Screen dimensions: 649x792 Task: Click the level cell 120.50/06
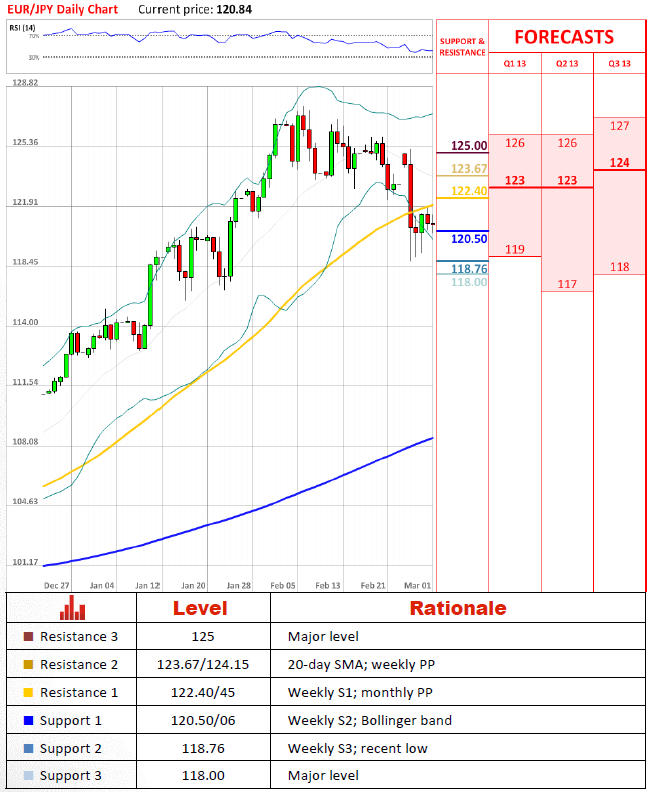click(203, 720)
